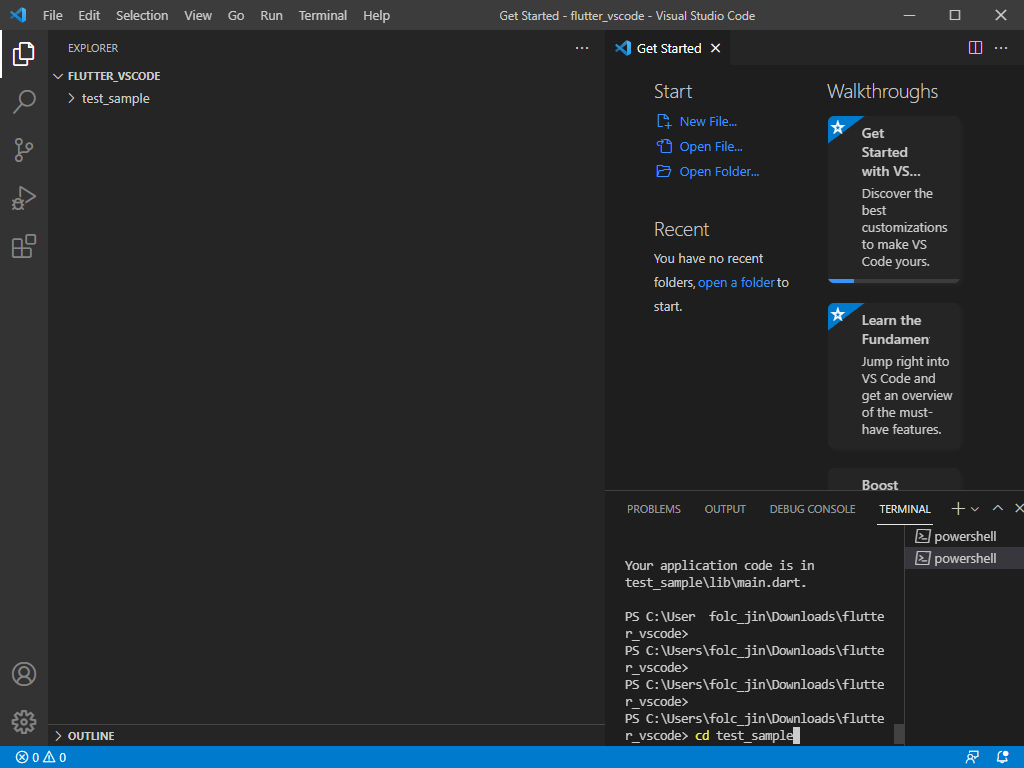Close the Get Started tab
Screen dimensions: 1024x768
click(716, 48)
